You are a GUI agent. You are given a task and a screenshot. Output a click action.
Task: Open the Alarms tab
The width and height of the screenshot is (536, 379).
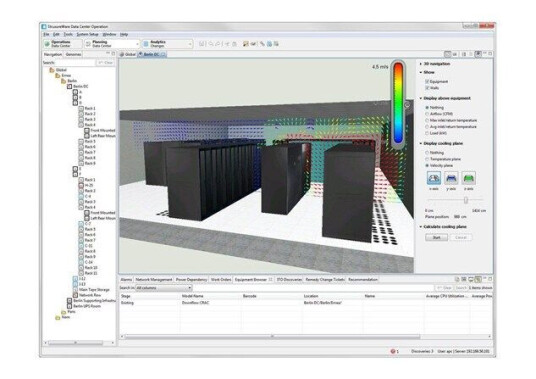coord(126,280)
